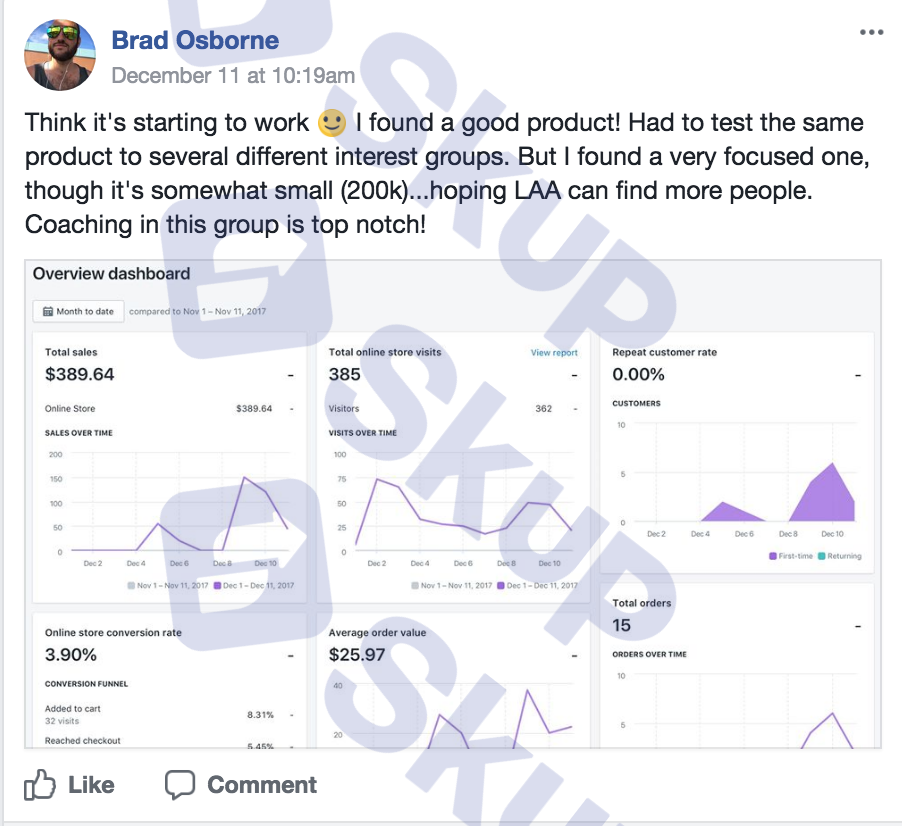
Task: Open View report for online store visits
Action: click(x=554, y=353)
